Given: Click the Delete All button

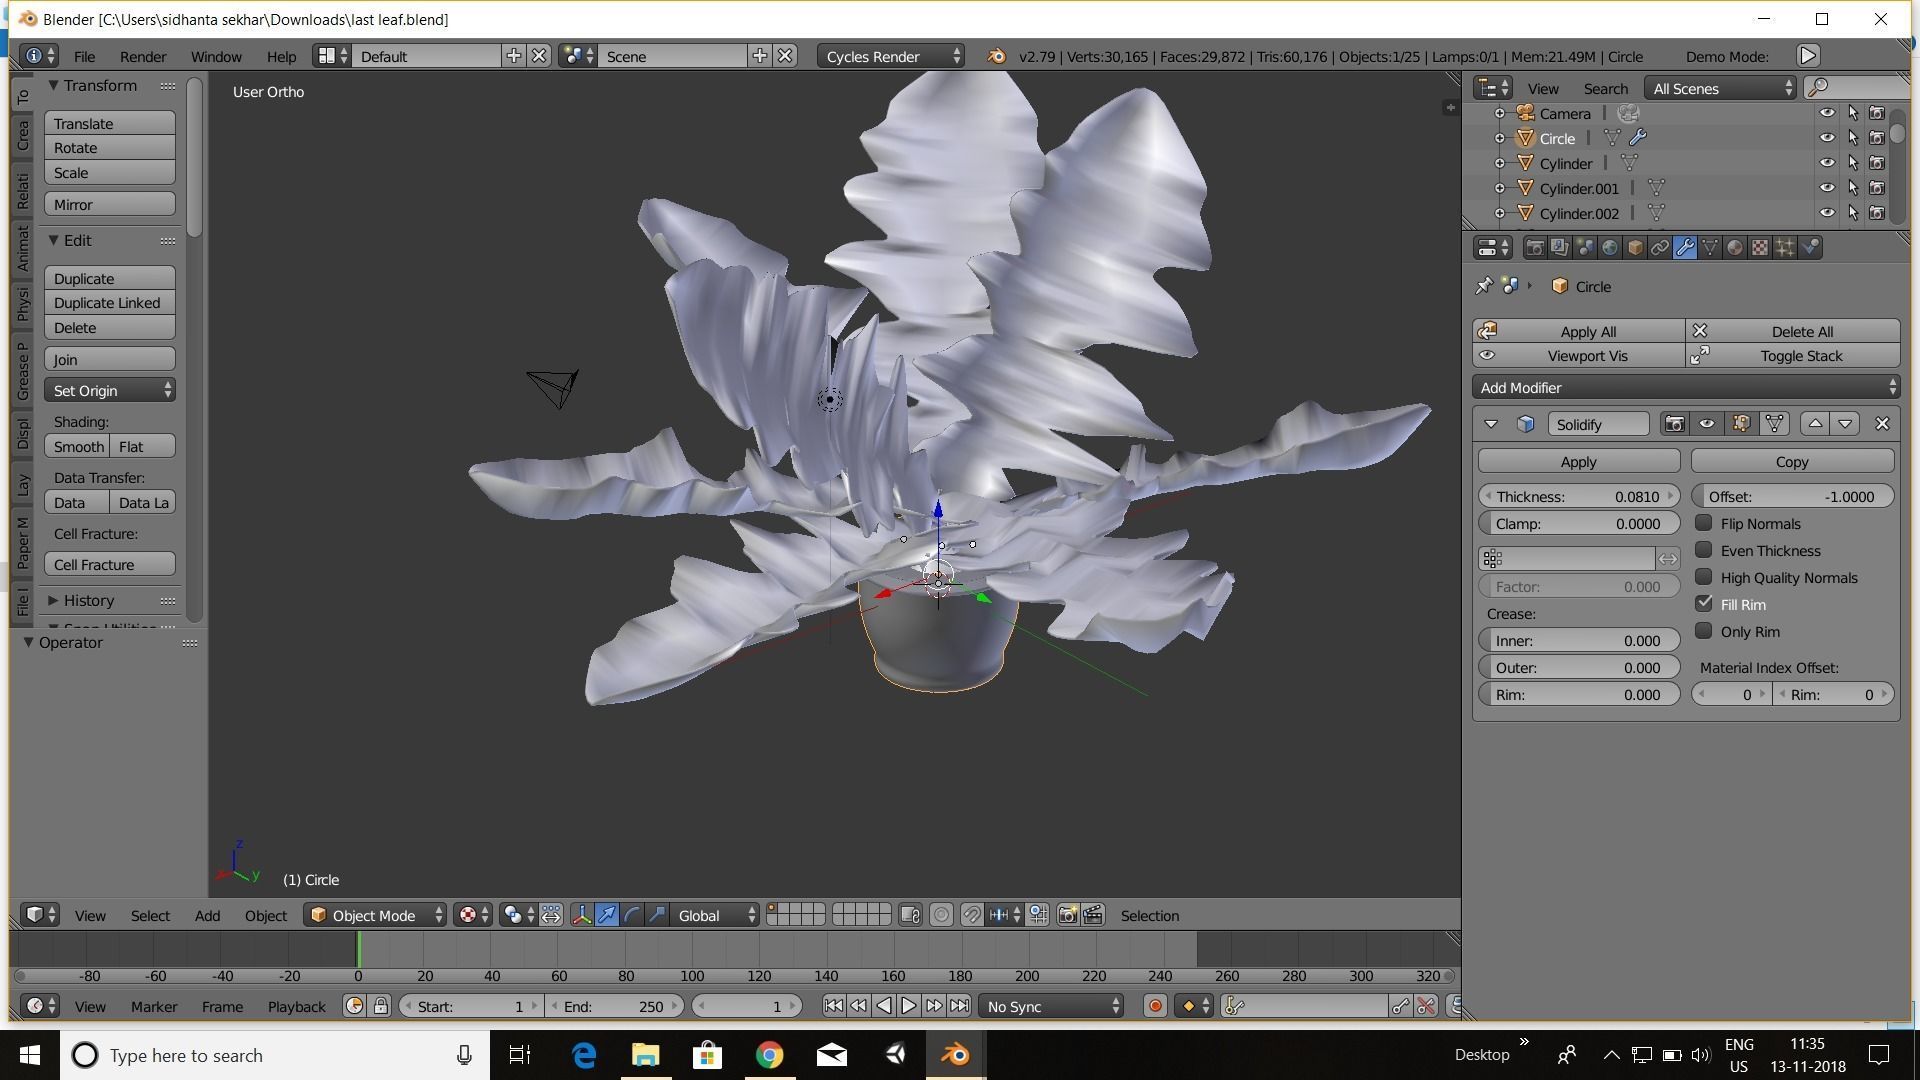Looking at the screenshot, I should click(x=1793, y=331).
